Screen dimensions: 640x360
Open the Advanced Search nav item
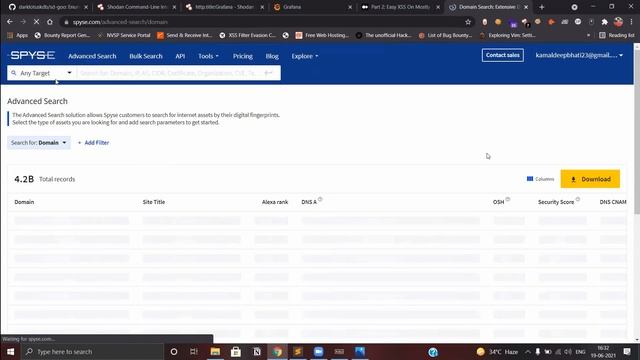point(92,56)
